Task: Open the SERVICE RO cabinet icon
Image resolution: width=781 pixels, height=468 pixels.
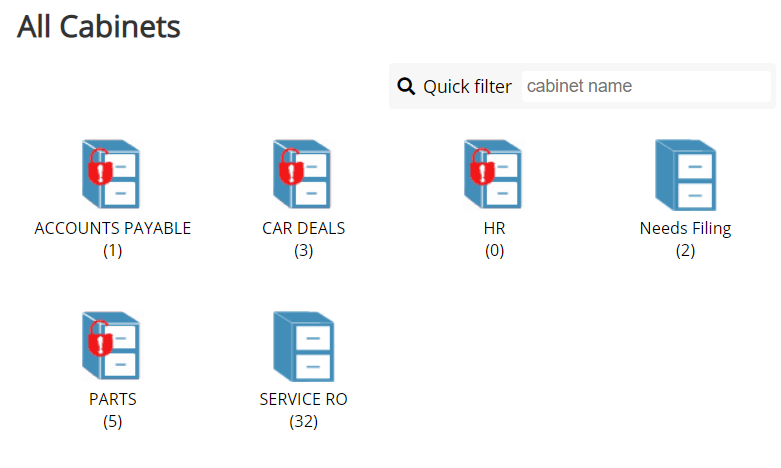Action: (303, 346)
